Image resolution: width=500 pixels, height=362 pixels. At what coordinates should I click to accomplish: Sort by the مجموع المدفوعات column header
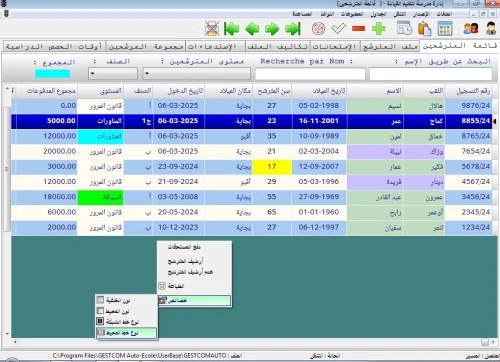(47, 91)
